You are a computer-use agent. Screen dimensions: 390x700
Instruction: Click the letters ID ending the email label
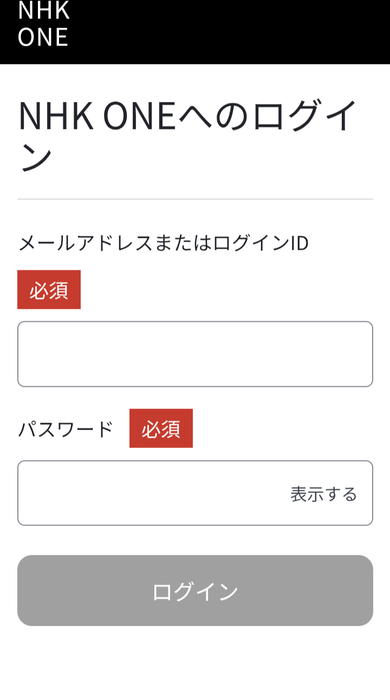click(299, 243)
